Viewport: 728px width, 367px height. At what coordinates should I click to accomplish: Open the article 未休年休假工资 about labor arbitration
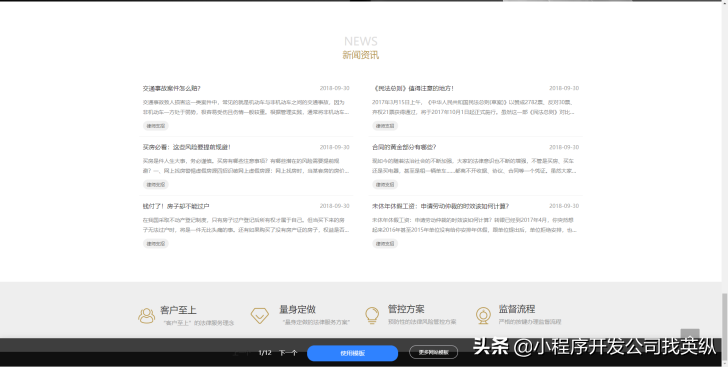pyautogui.click(x=441, y=206)
